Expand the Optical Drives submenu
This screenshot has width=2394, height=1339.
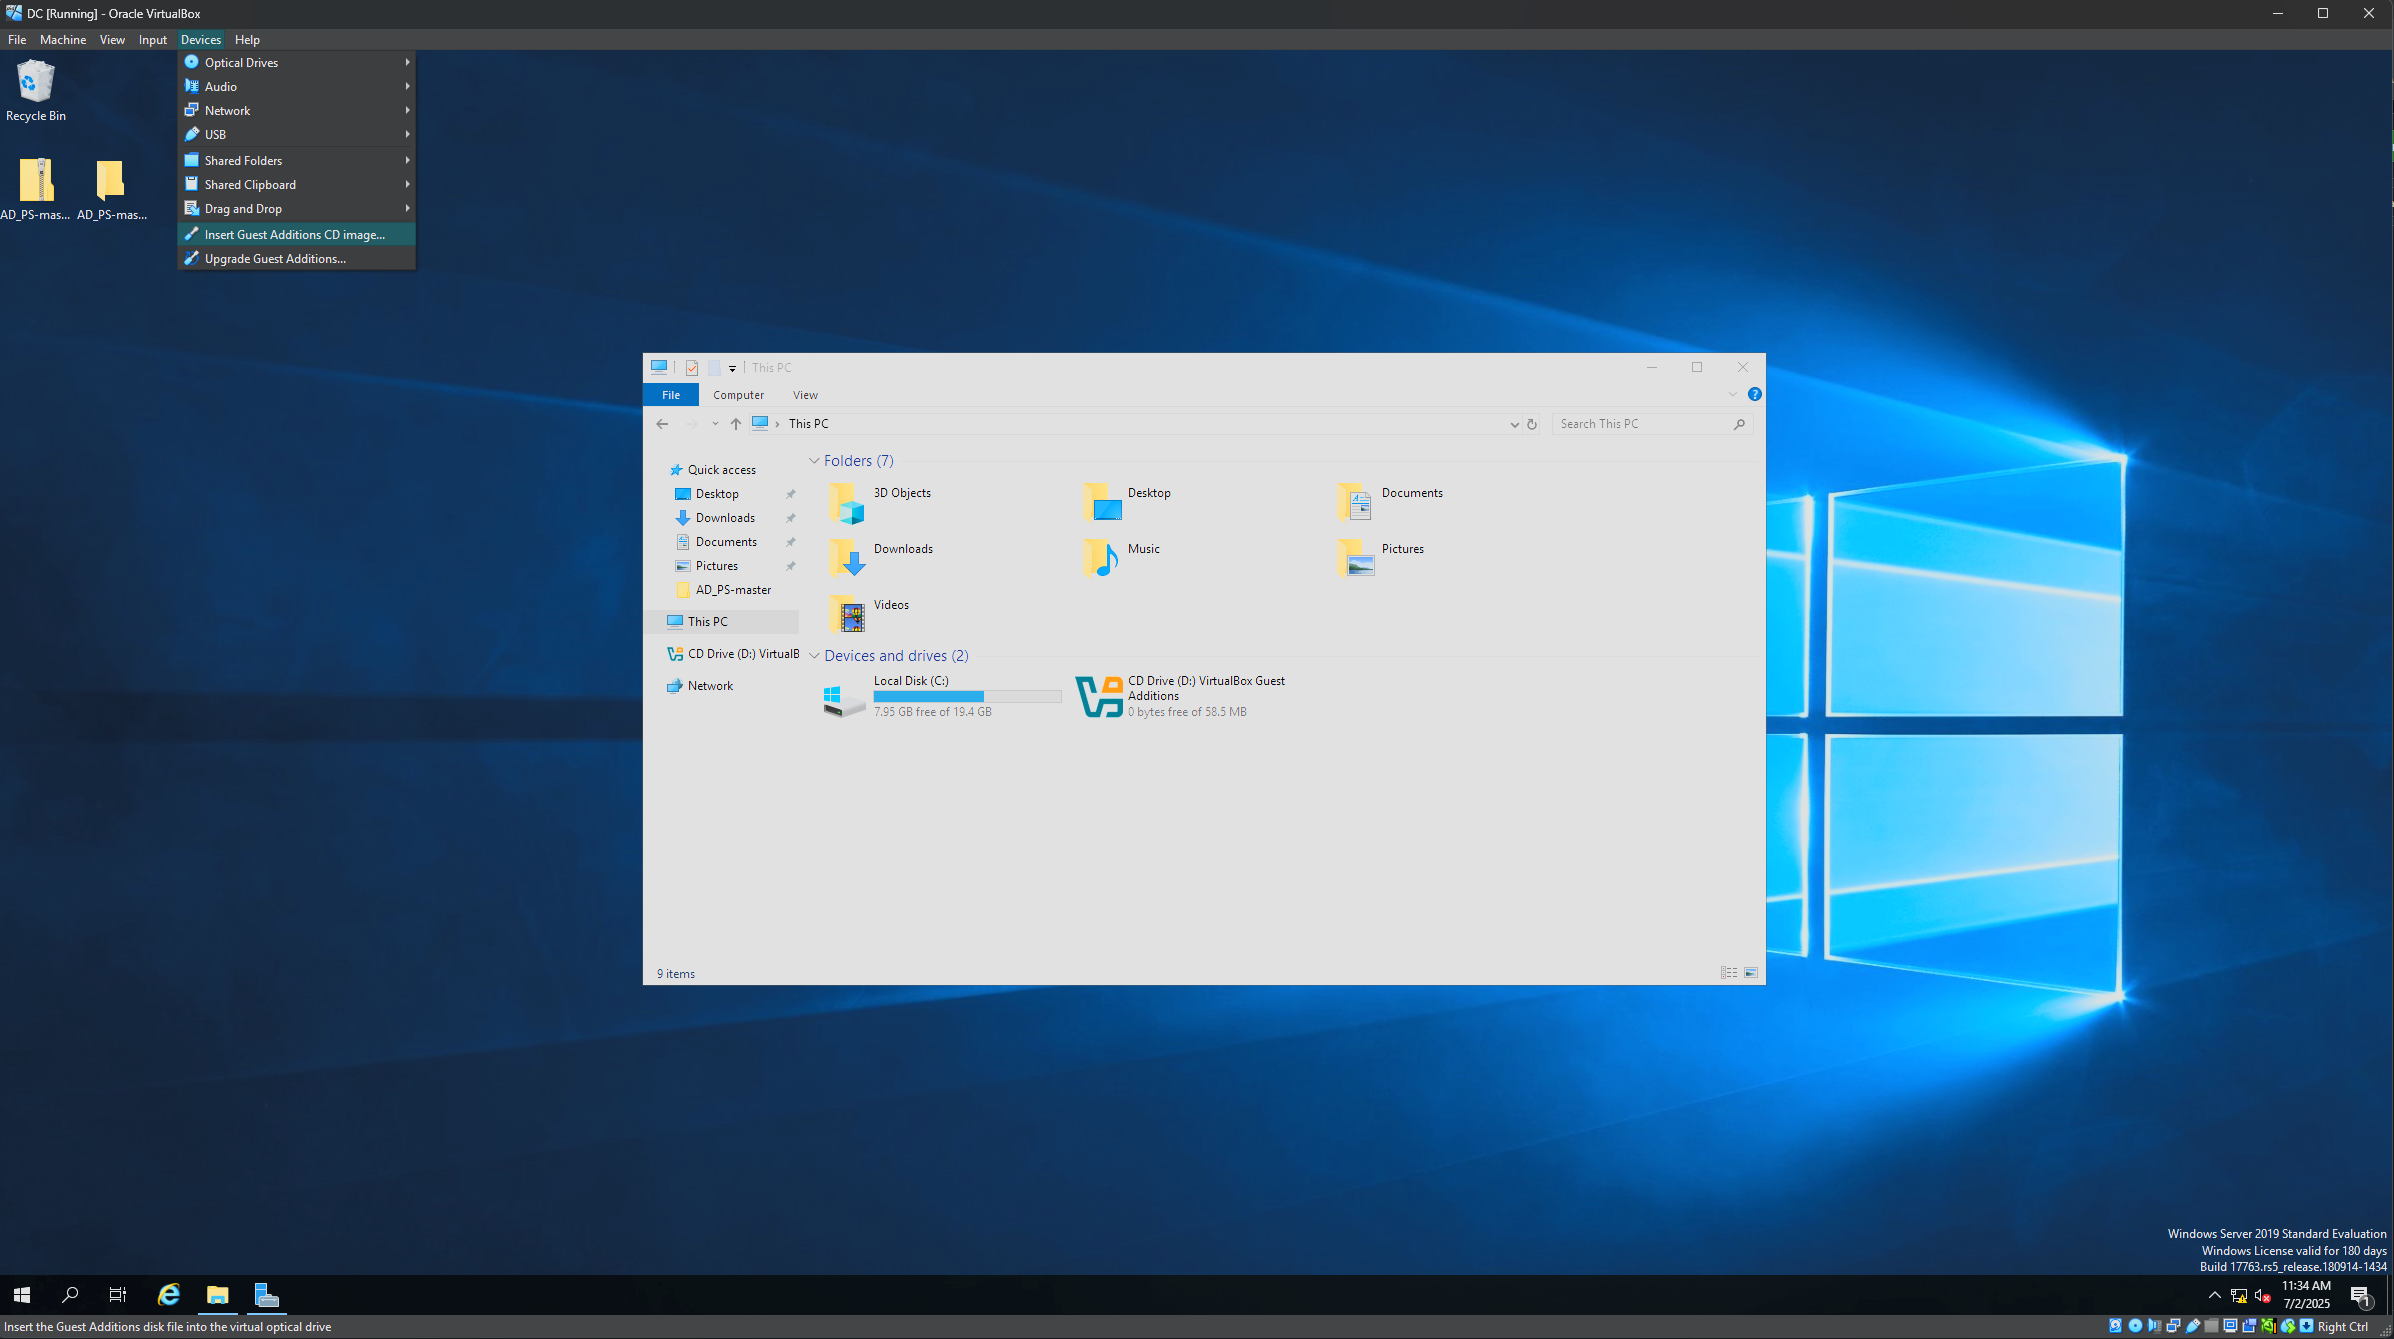[x=297, y=62]
